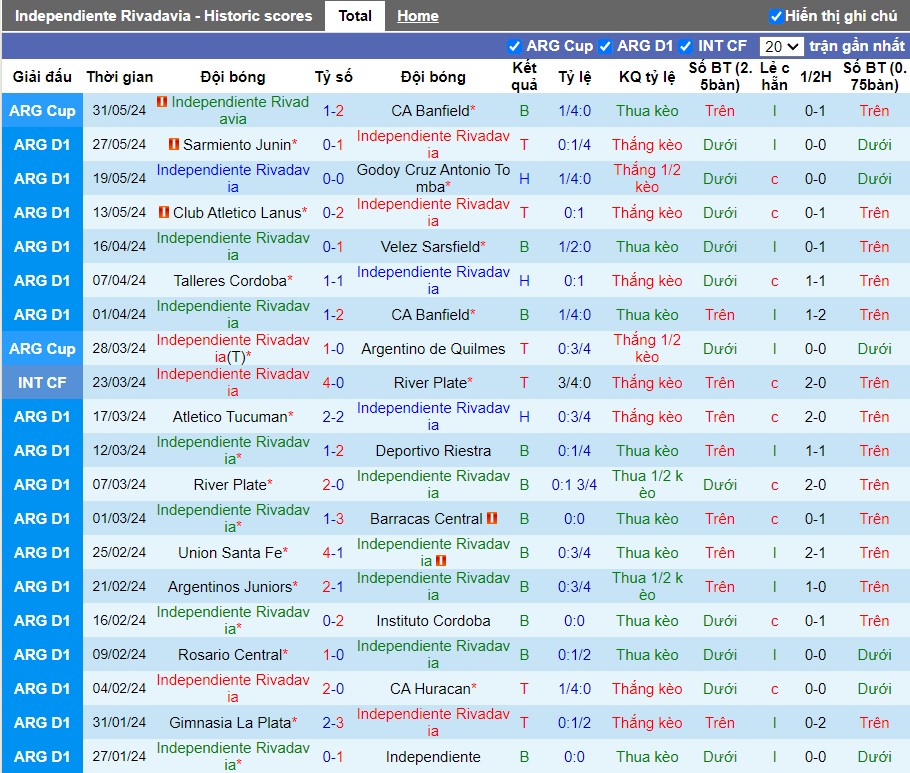
Task: Open the Home tab
Action: click(417, 16)
